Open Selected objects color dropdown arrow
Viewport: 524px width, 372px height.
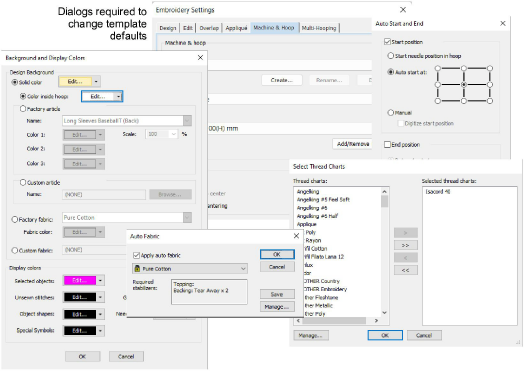coord(100,280)
